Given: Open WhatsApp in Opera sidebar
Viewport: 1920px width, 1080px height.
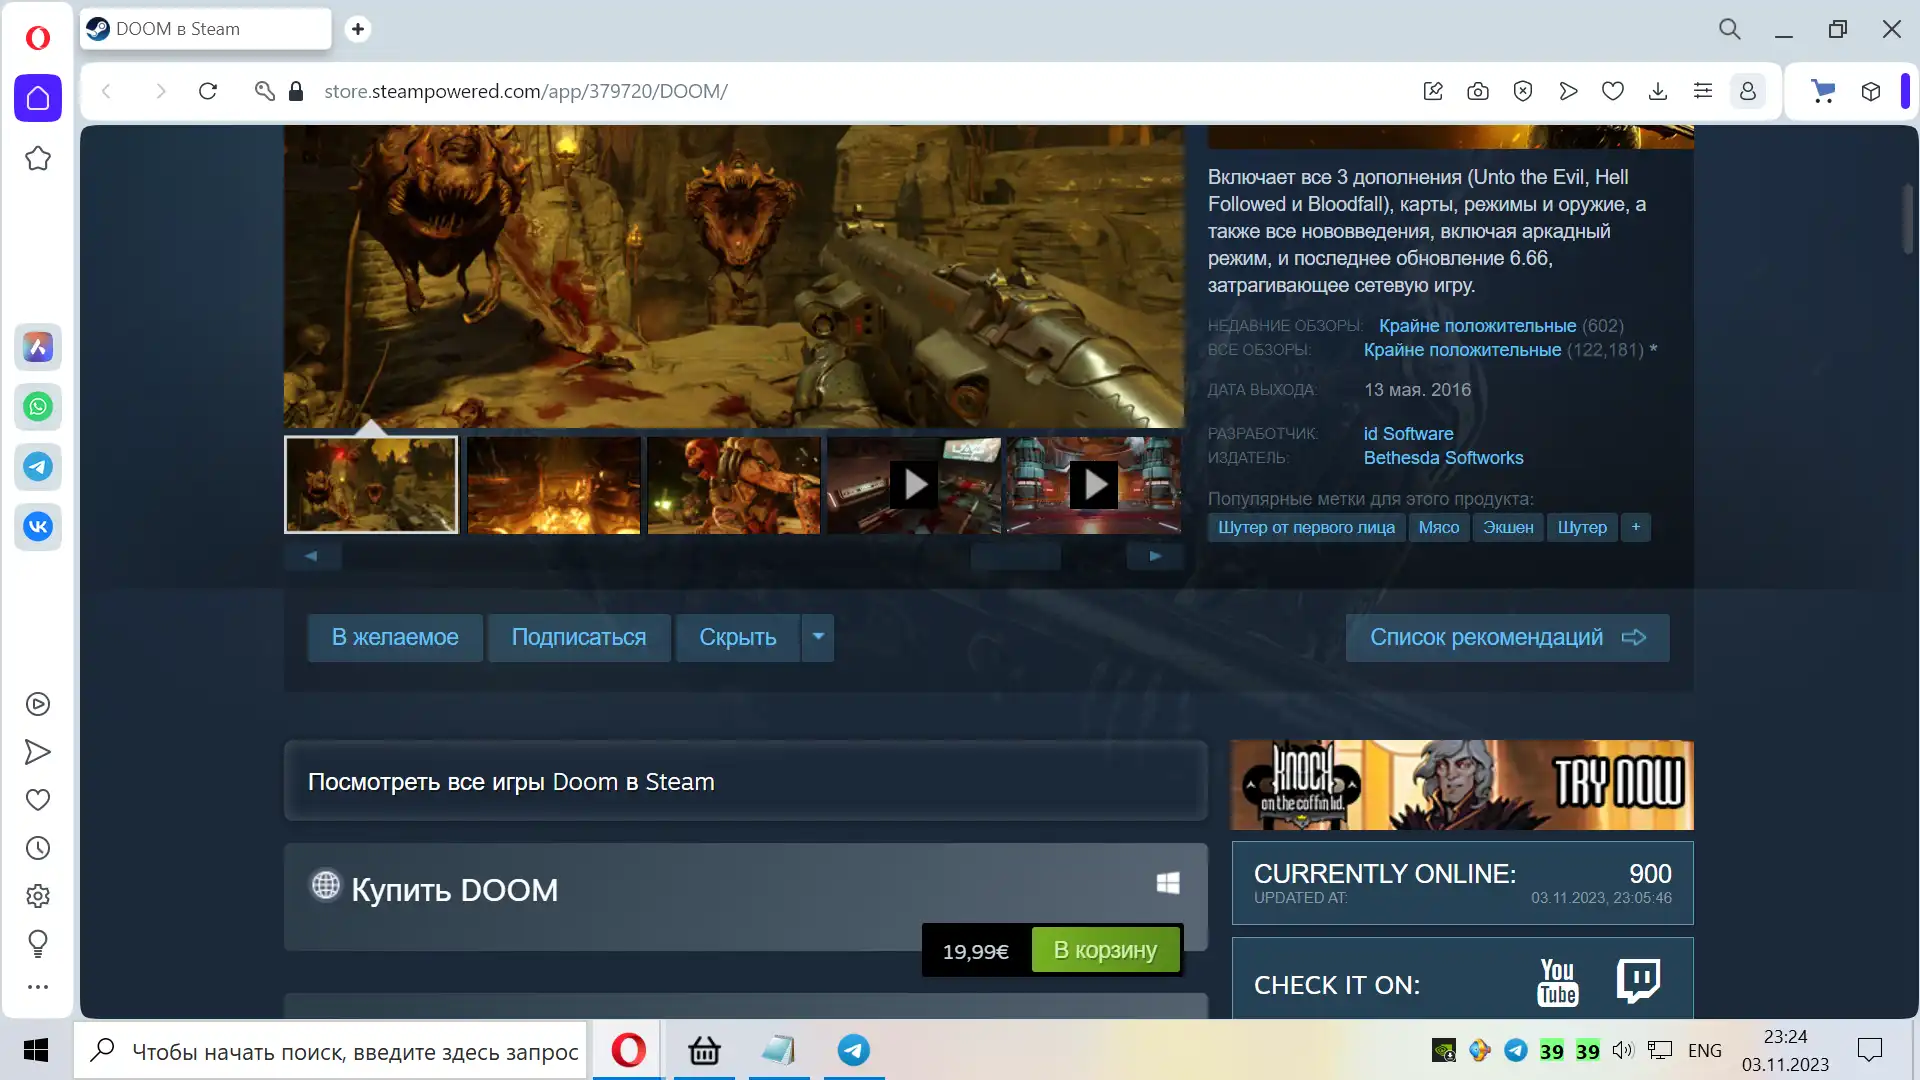Looking at the screenshot, I should click(38, 407).
